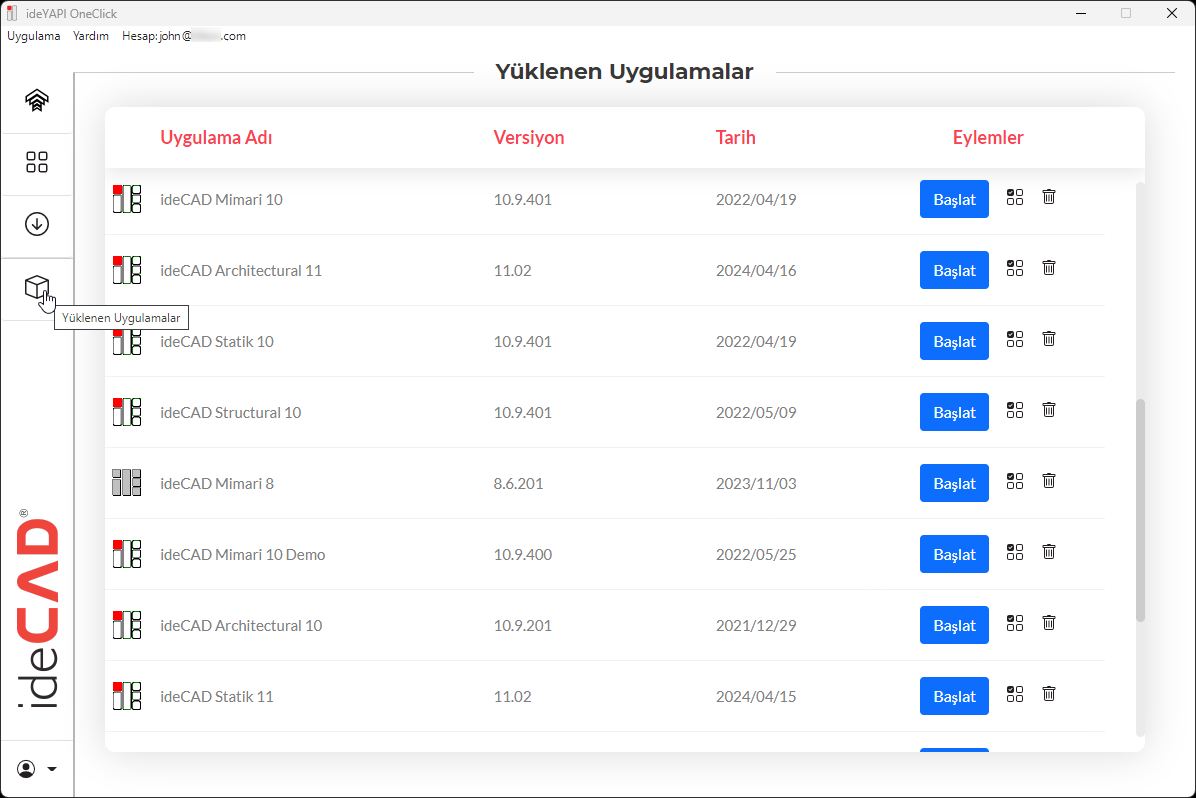Image resolution: width=1196 pixels, height=798 pixels.
Task: Start ideCAD Statik 10 with Başlat
Action: 954,341
